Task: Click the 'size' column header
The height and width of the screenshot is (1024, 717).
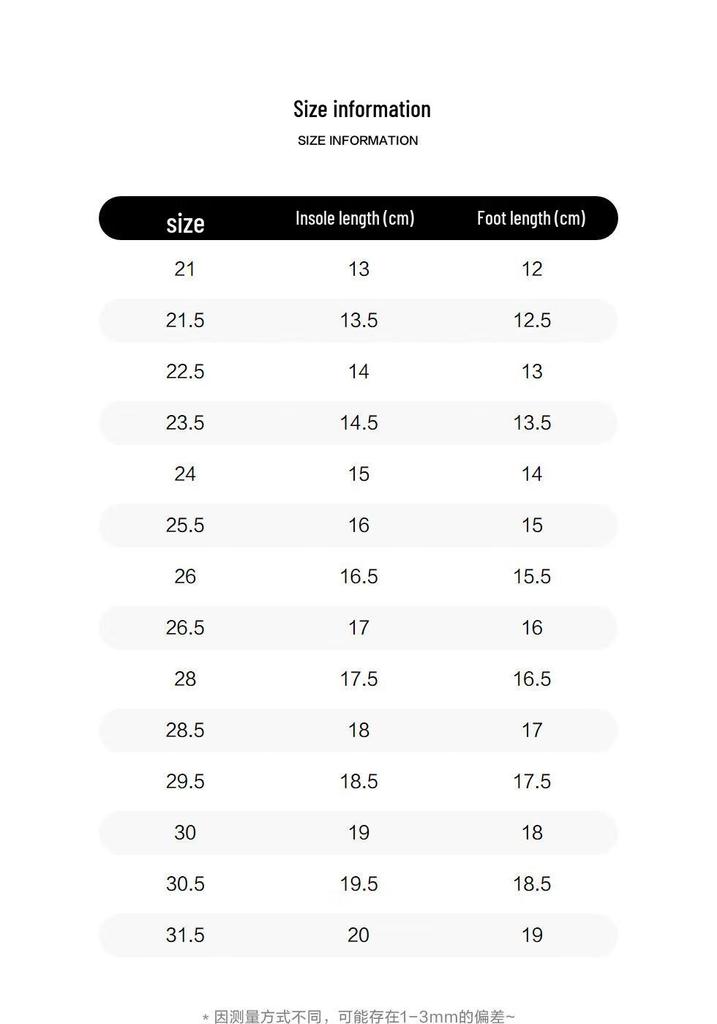Action: click(185, 223)
